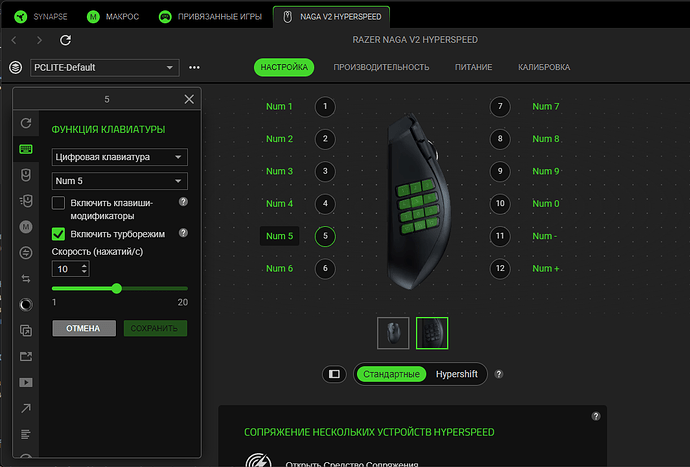
Task: Select the side-view mouse thumbnail
Action: 432,333
